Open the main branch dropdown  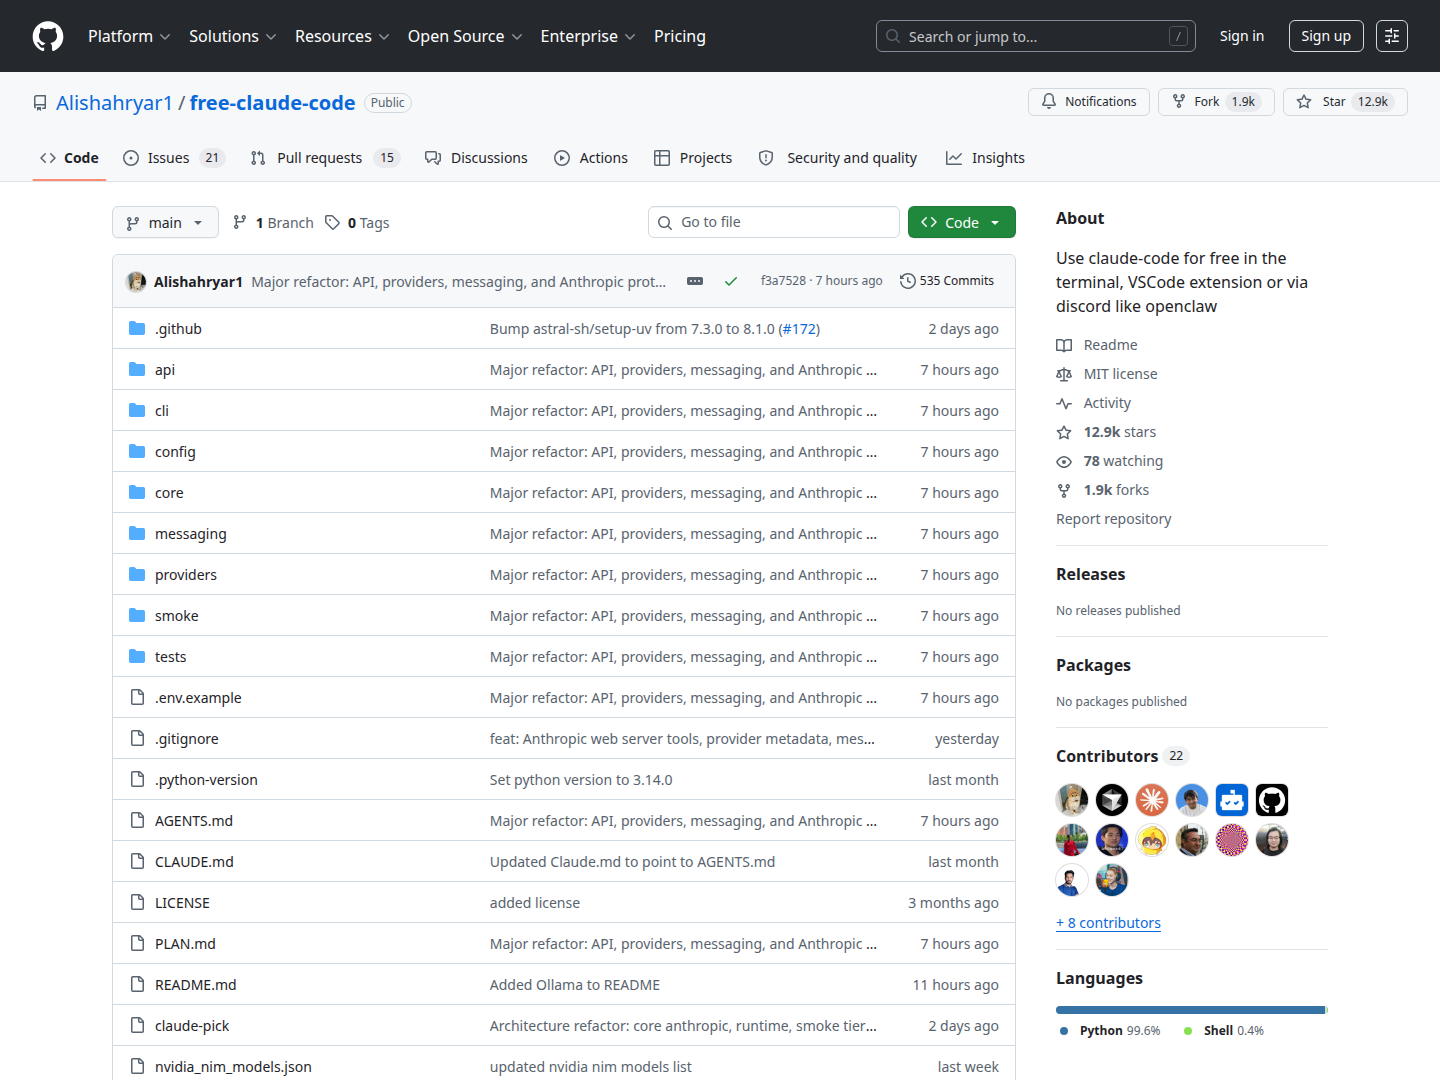[x=165, y=223]
